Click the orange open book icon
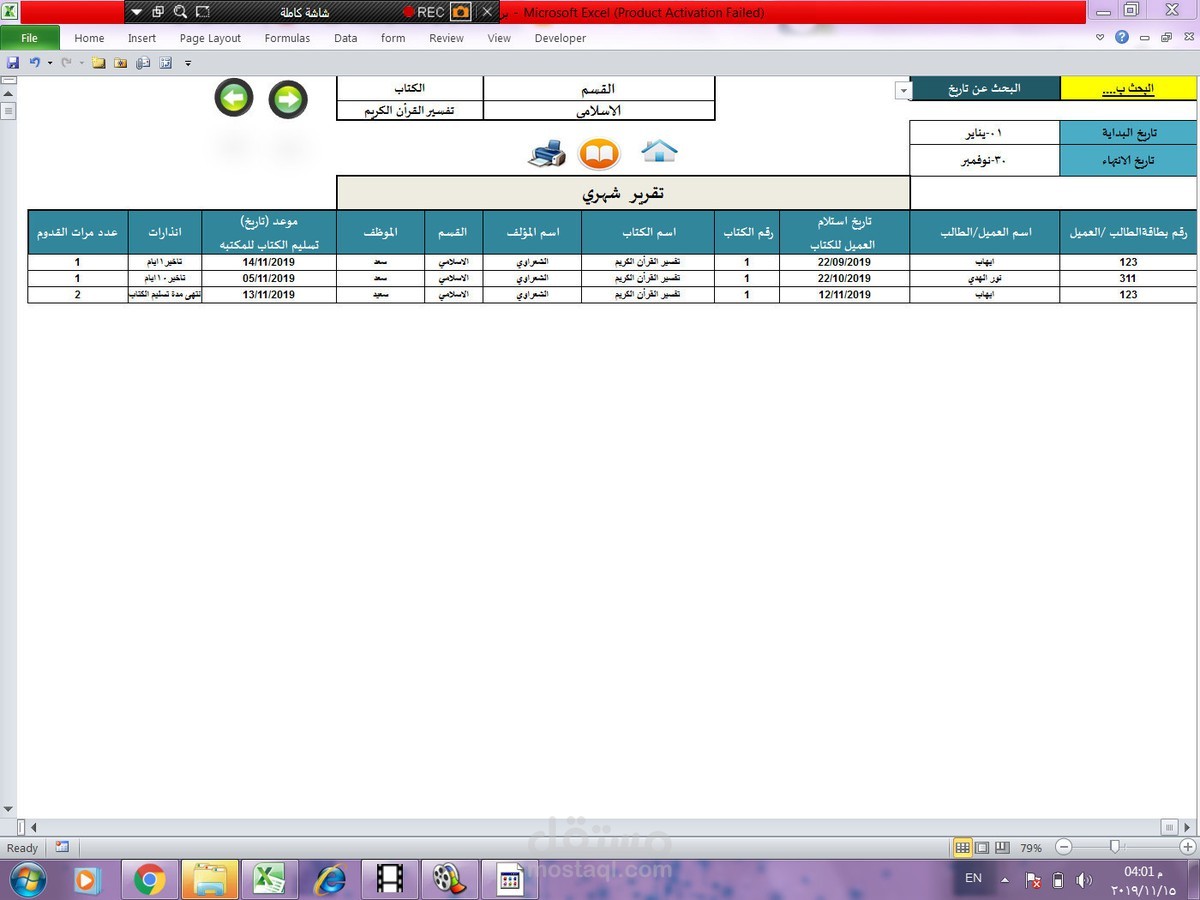 pos(600,153)
